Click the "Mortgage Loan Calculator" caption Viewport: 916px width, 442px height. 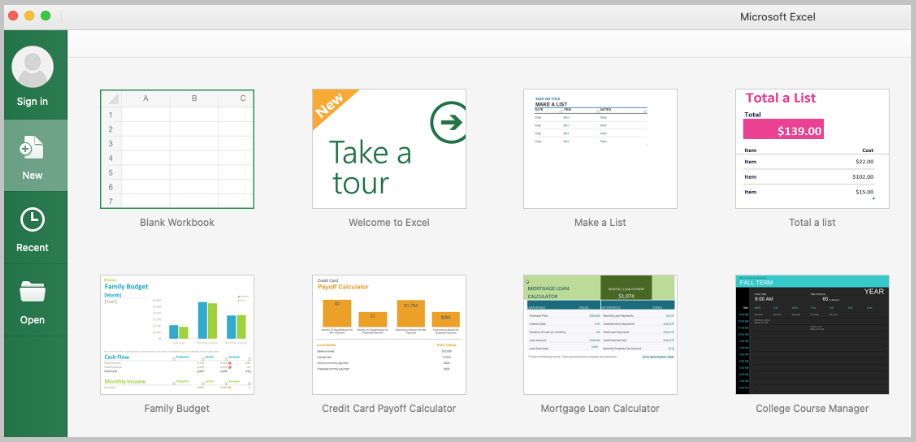click(600, 408)
